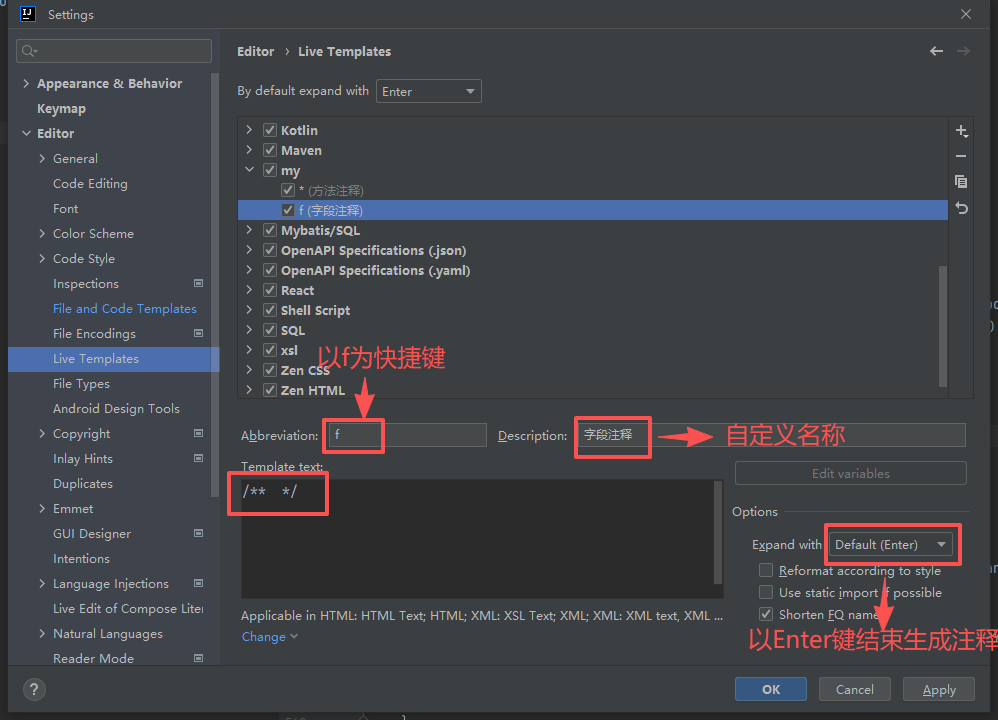The height and width of the screenshot is (720, 998).
Task: Select the Zen HTML template group row
Action: point(593,390)
